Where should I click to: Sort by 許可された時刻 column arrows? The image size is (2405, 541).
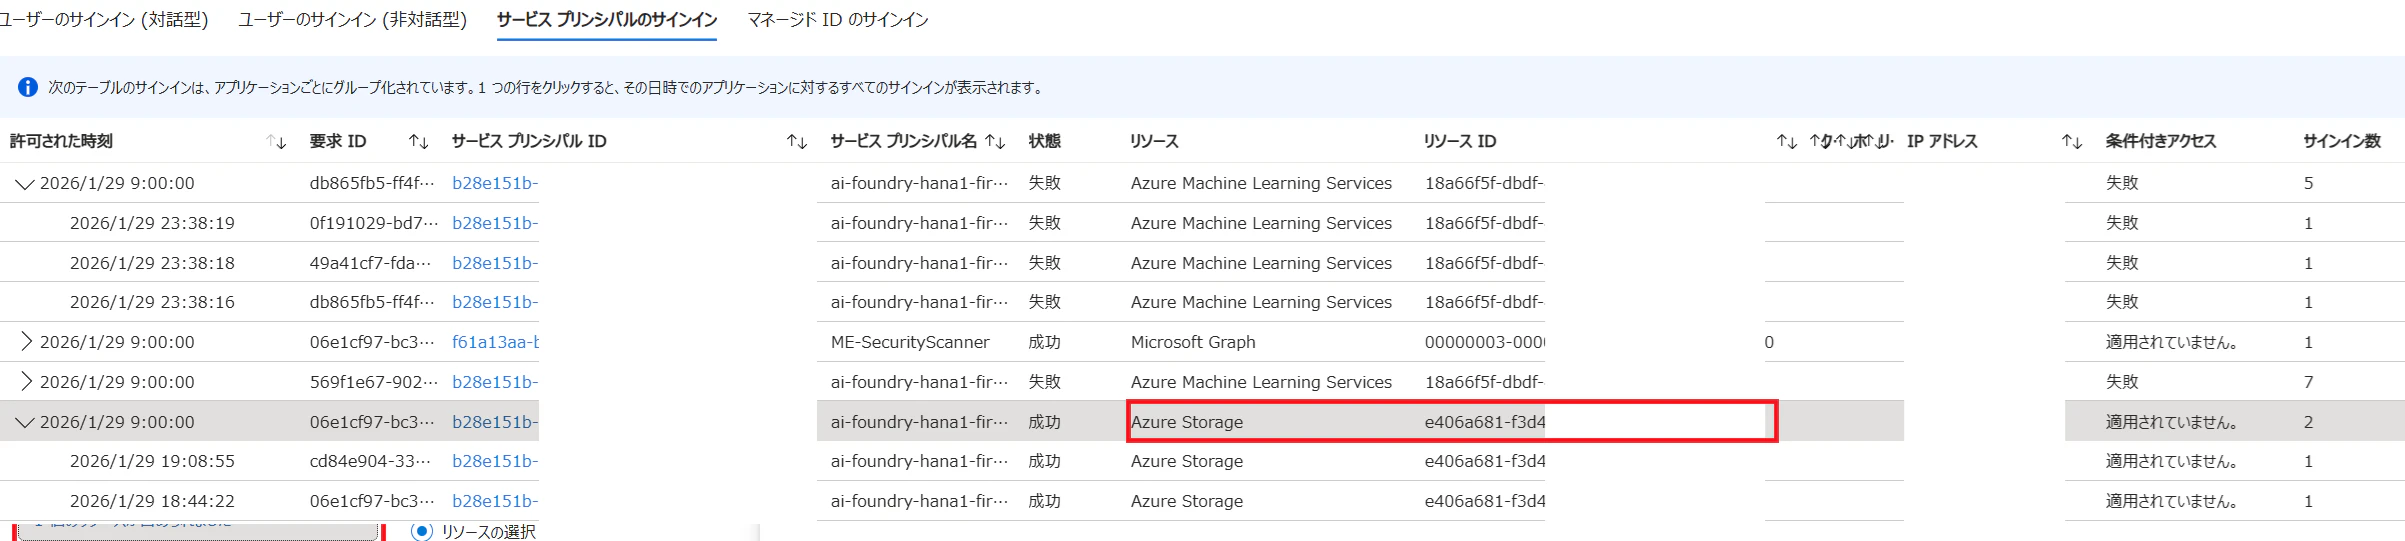coord(277,142)
